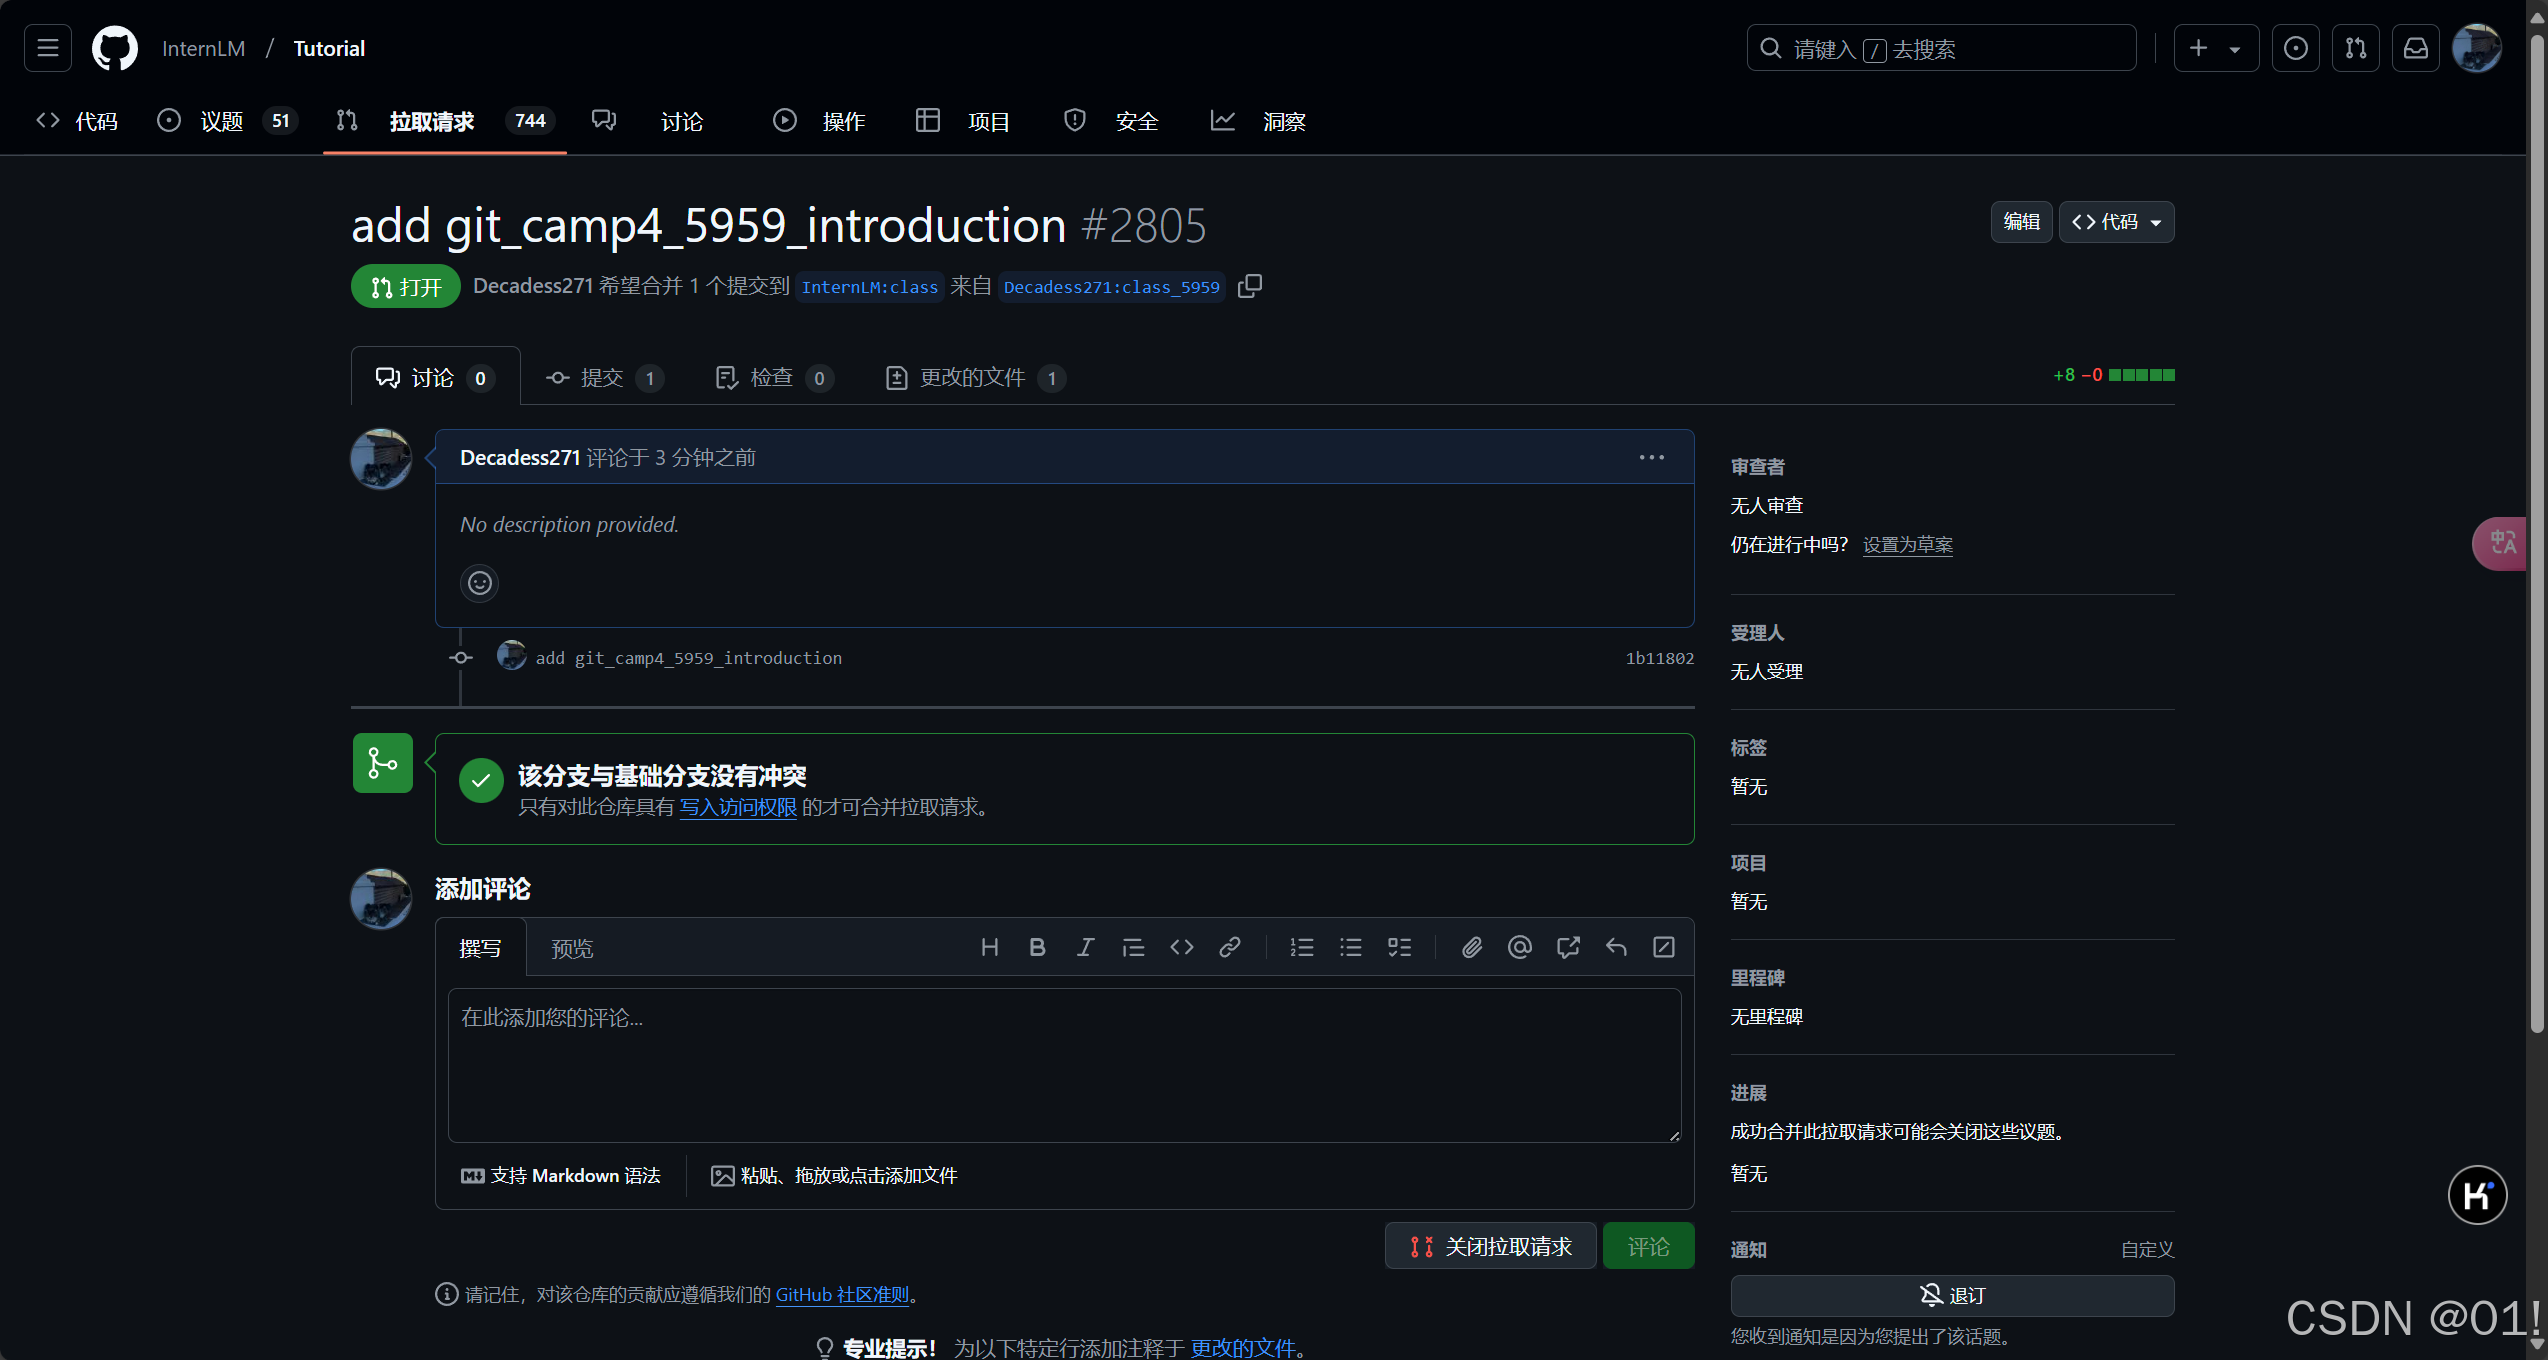
Task: Expand the plus create-new dropdown
Action: (2216, 48)
